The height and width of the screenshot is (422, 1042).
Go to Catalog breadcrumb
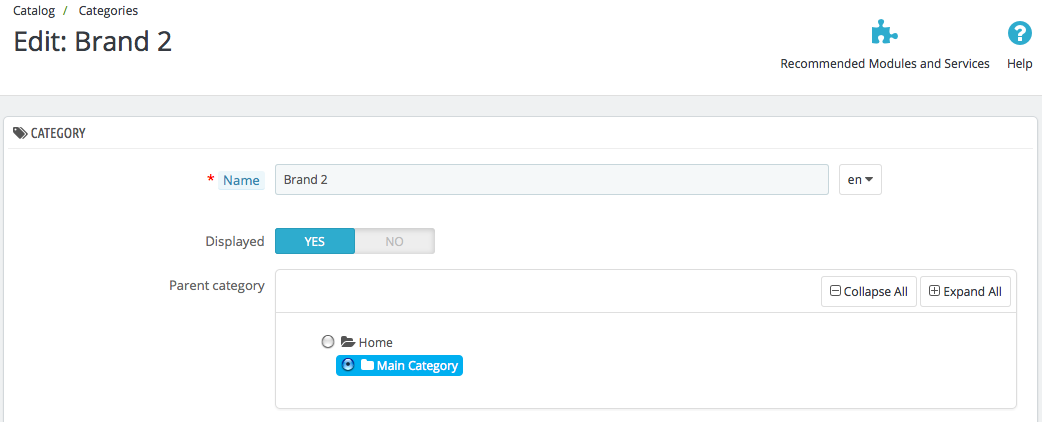pyautogui.click(x=34, y=11)
